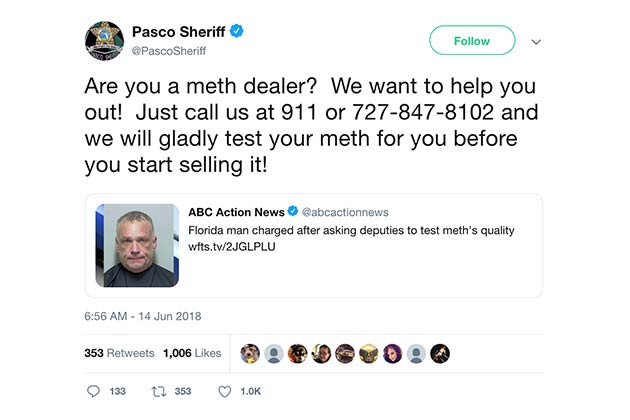Click the Pasco Sheriff display name
This screenshot has width=630, height=420.
(178, 32)
